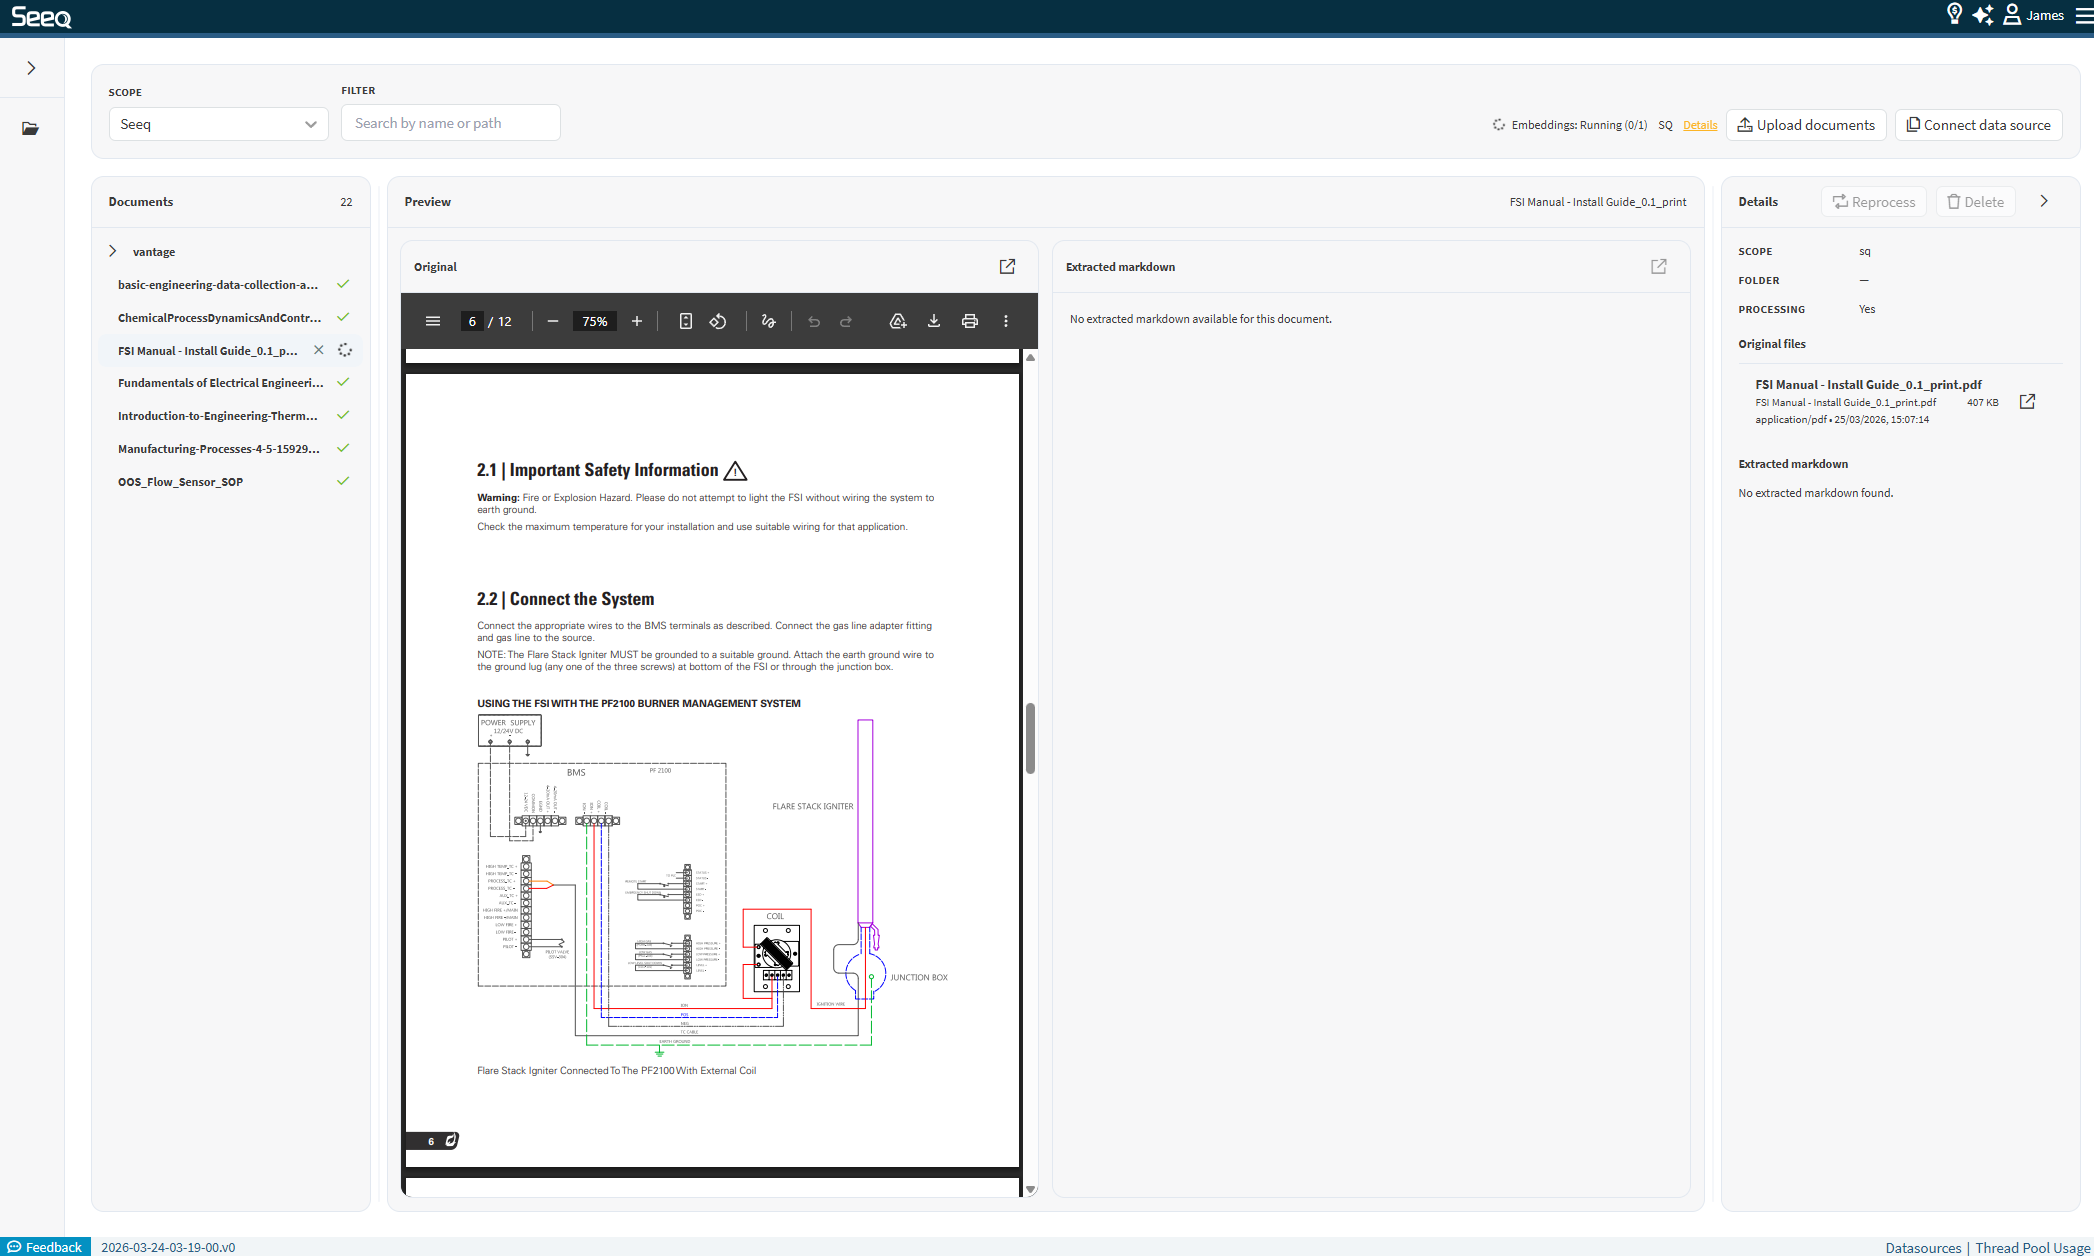The image size is (2094, 1256).
Task: Collapse the Details panel with chevron
Action: tap(2044, 201)
